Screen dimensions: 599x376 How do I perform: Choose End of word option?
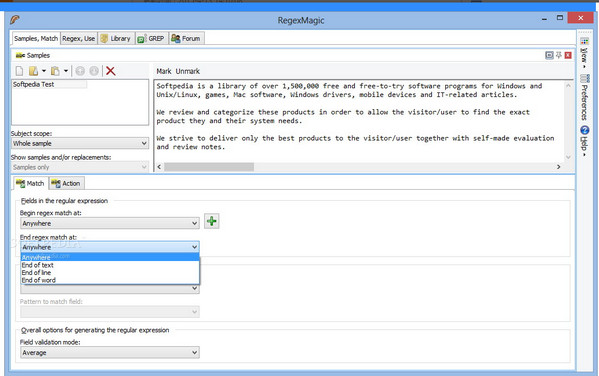(x=110, y=280)
